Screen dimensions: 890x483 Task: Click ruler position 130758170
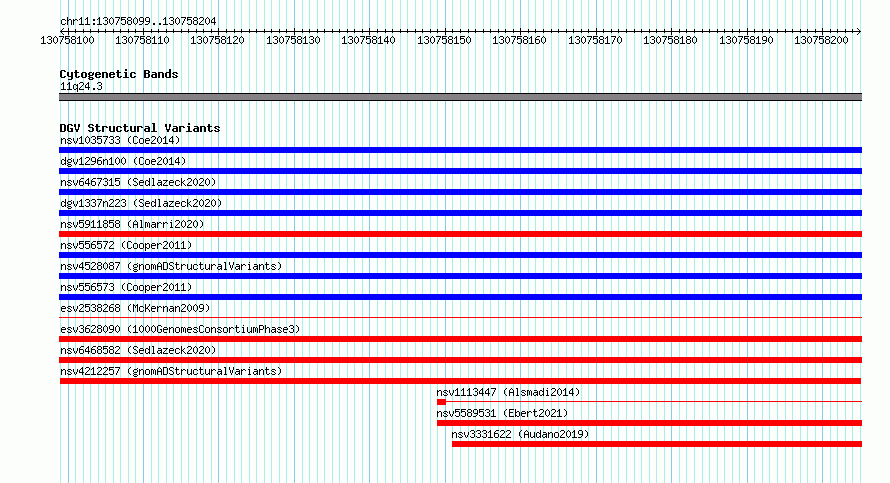point(595,40)
